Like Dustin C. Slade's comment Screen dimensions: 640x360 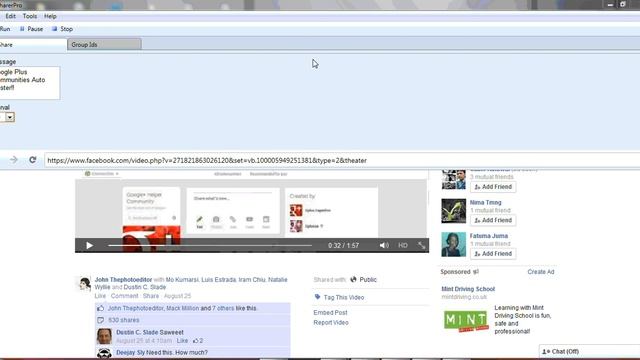pyautogui.click(x=182, y=340)
